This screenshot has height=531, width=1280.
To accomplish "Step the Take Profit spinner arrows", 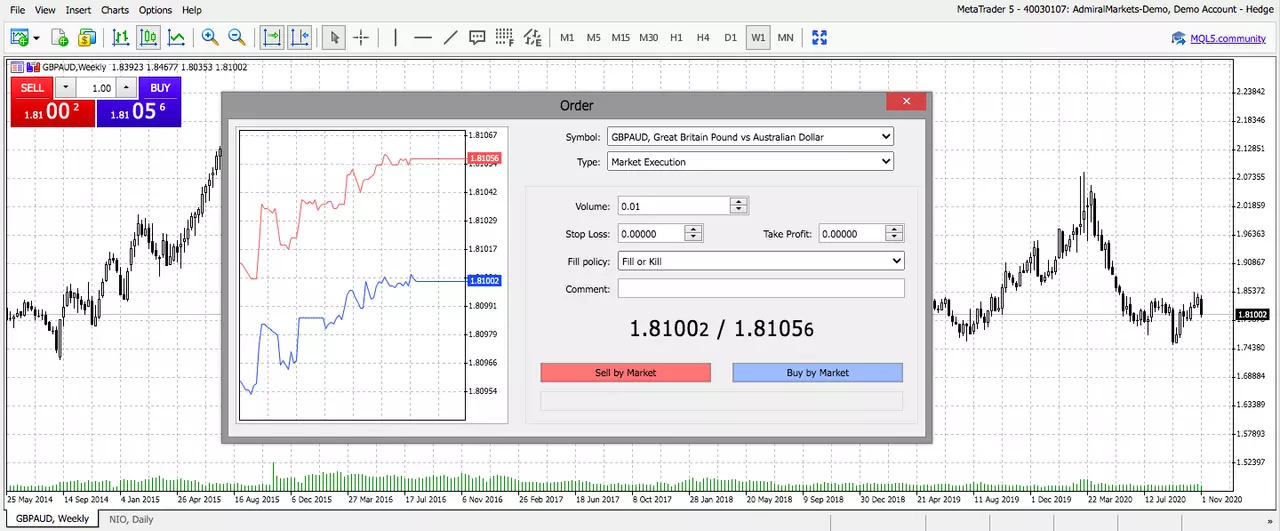I will [895, 233].
